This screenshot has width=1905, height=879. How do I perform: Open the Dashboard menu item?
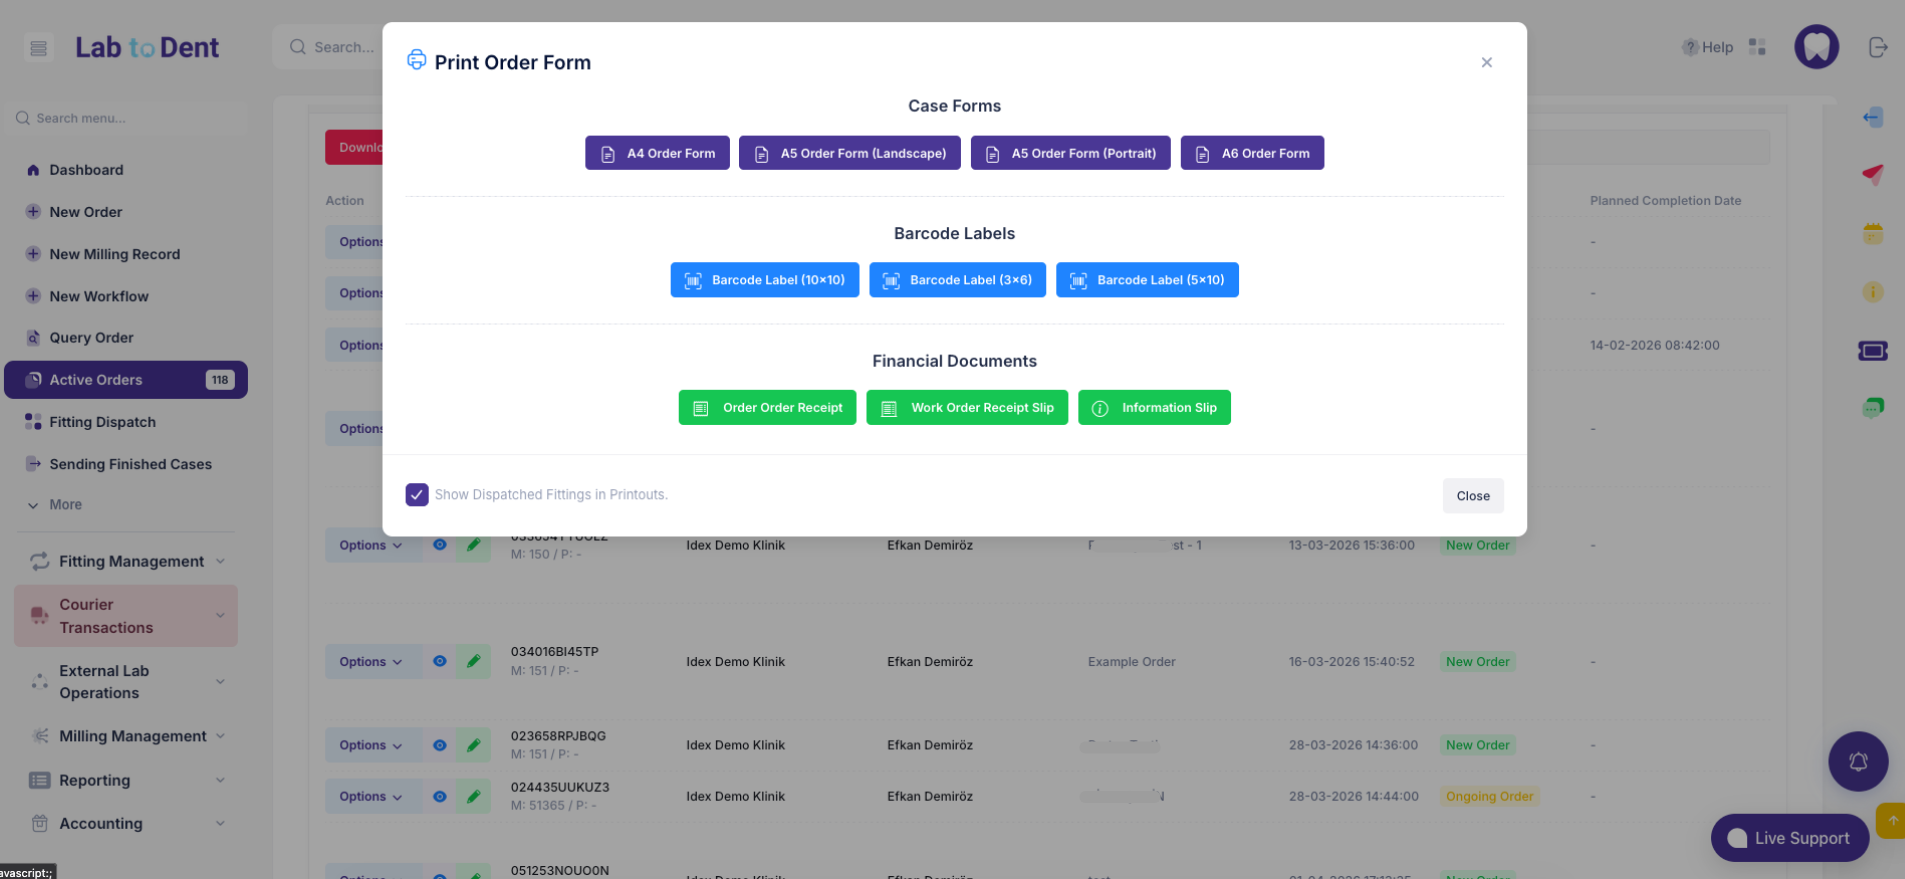point(86,170)
